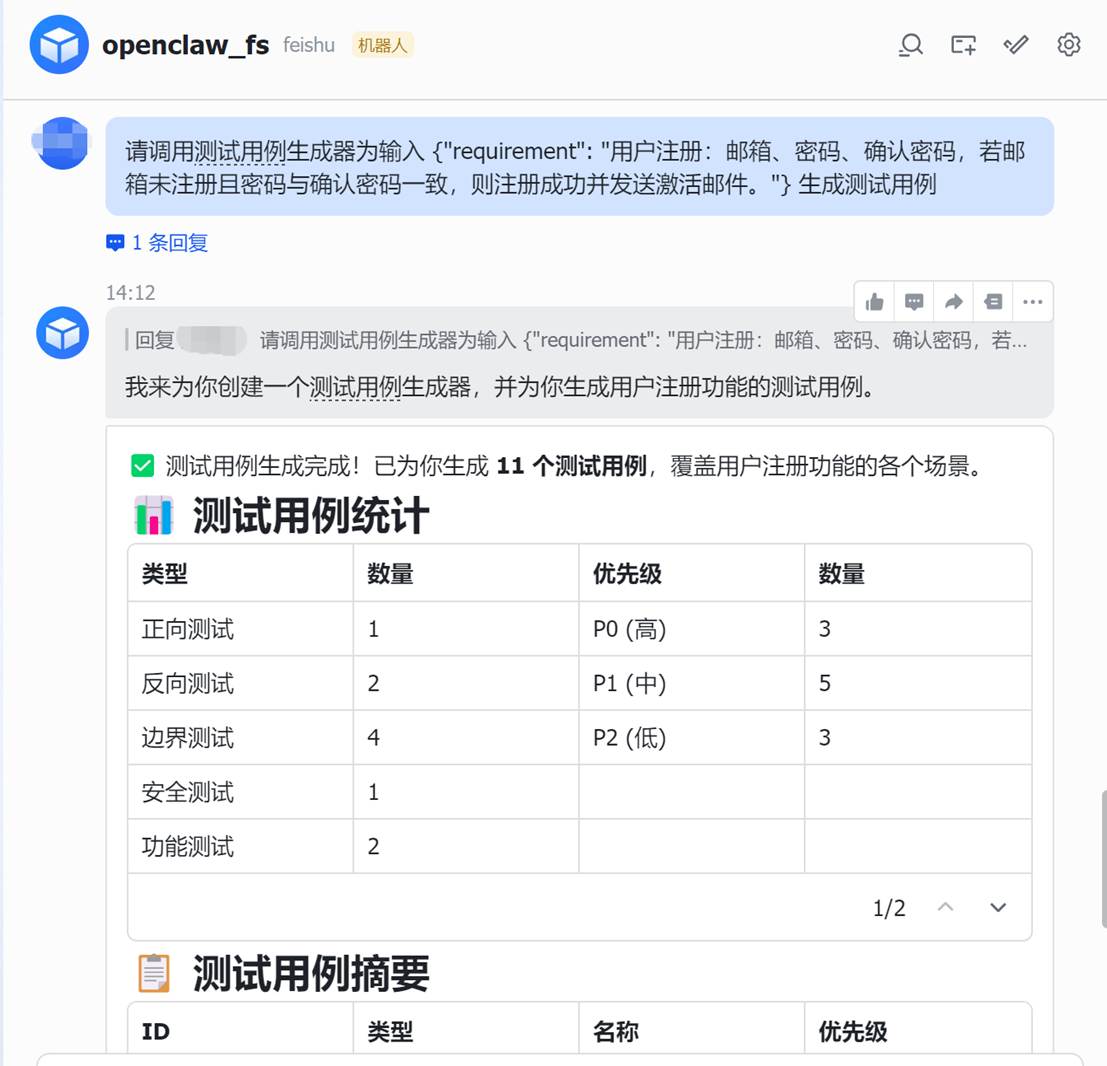Open the more options three-dots menu
Viewport: 1107px width, 1066px height.
coord(1032,302)
